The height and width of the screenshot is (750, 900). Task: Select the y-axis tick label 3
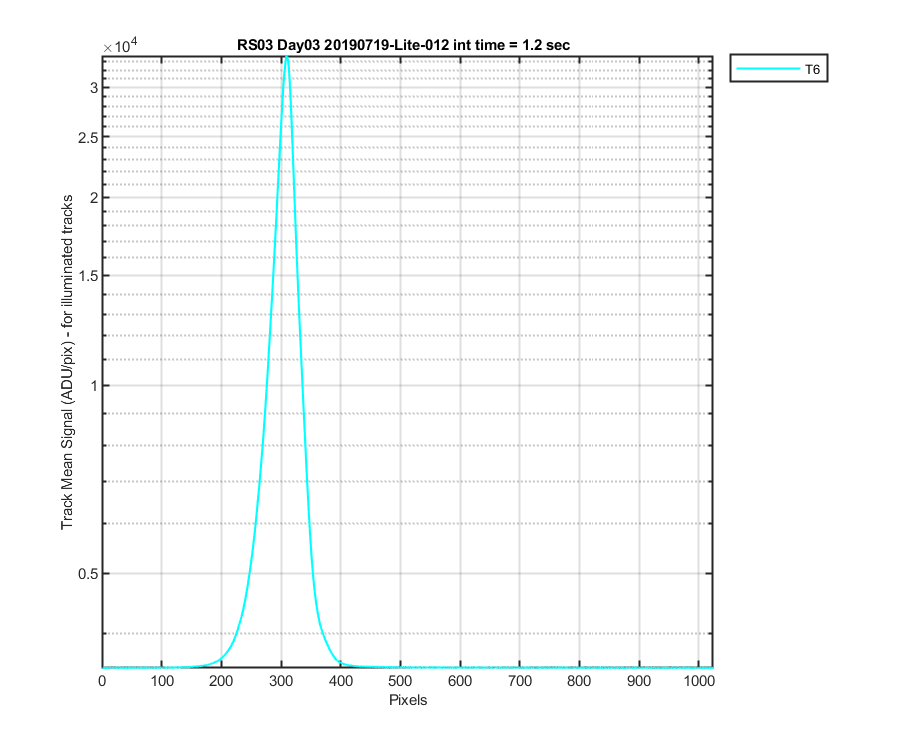pyautogui.click(x=94, y=88)
